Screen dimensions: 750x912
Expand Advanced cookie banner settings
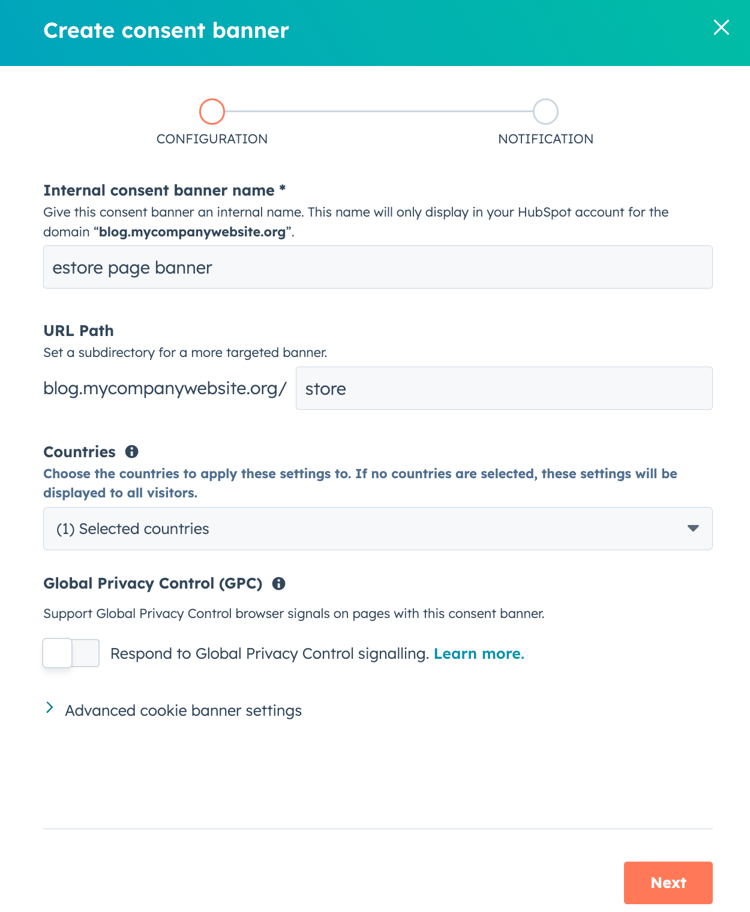[x=182, y=710]
